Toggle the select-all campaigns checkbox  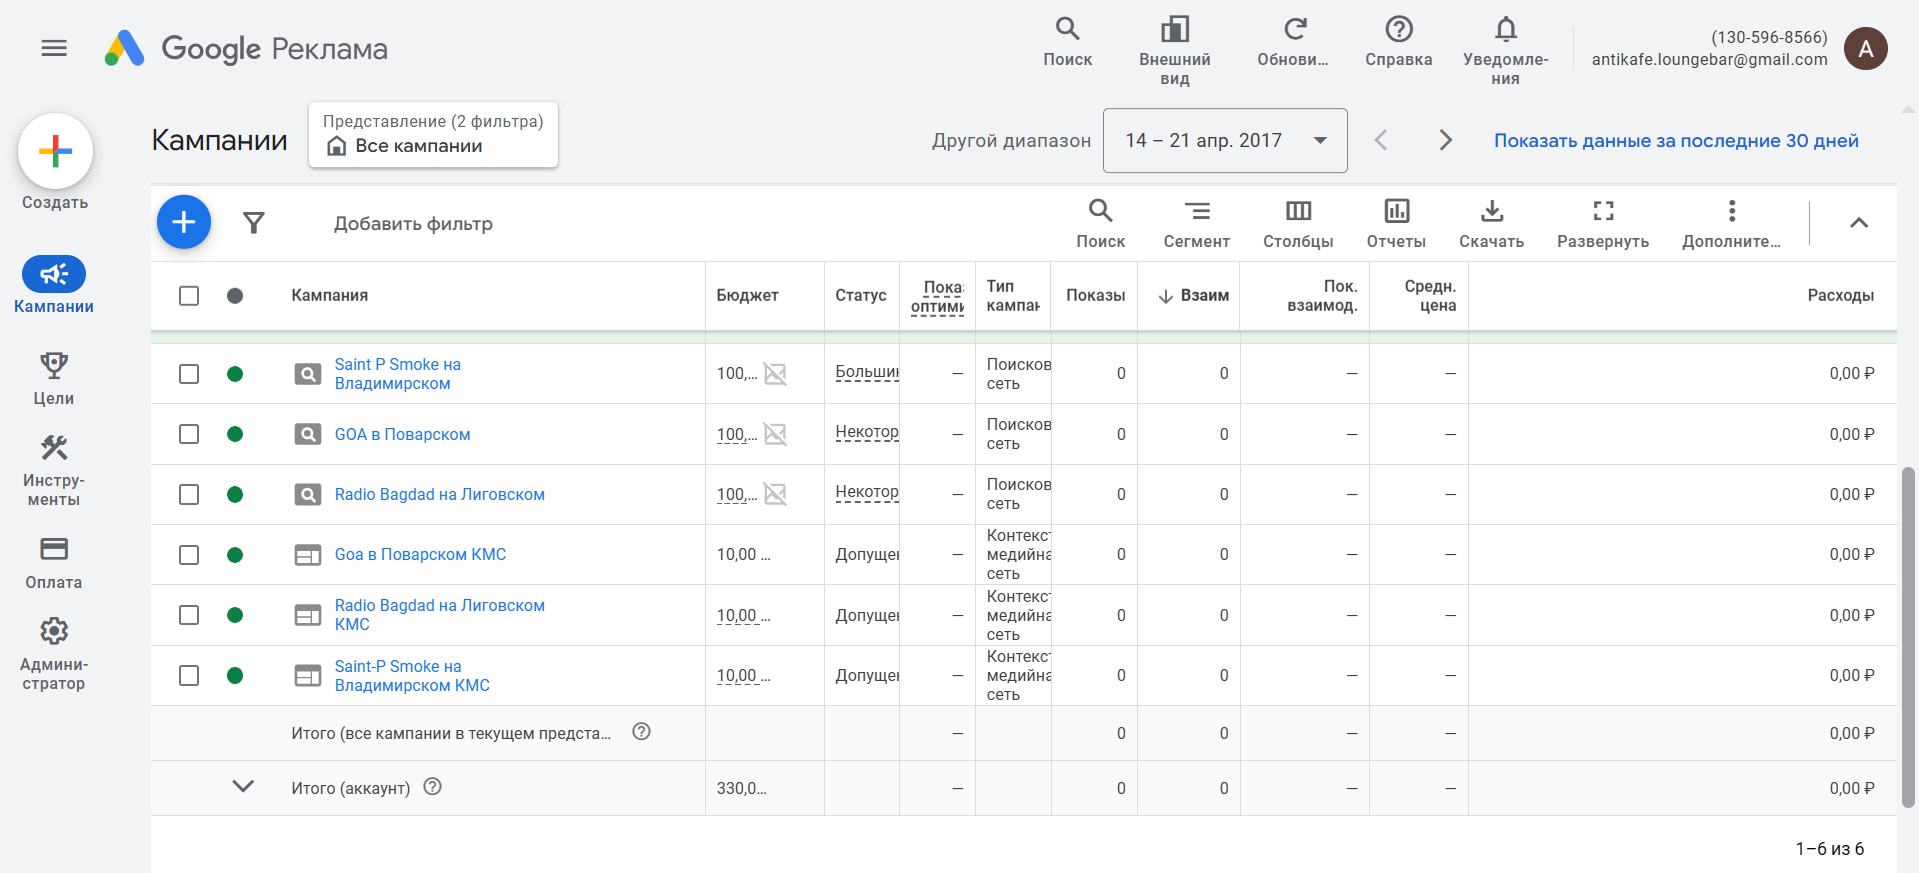click(x=189, y=296)
